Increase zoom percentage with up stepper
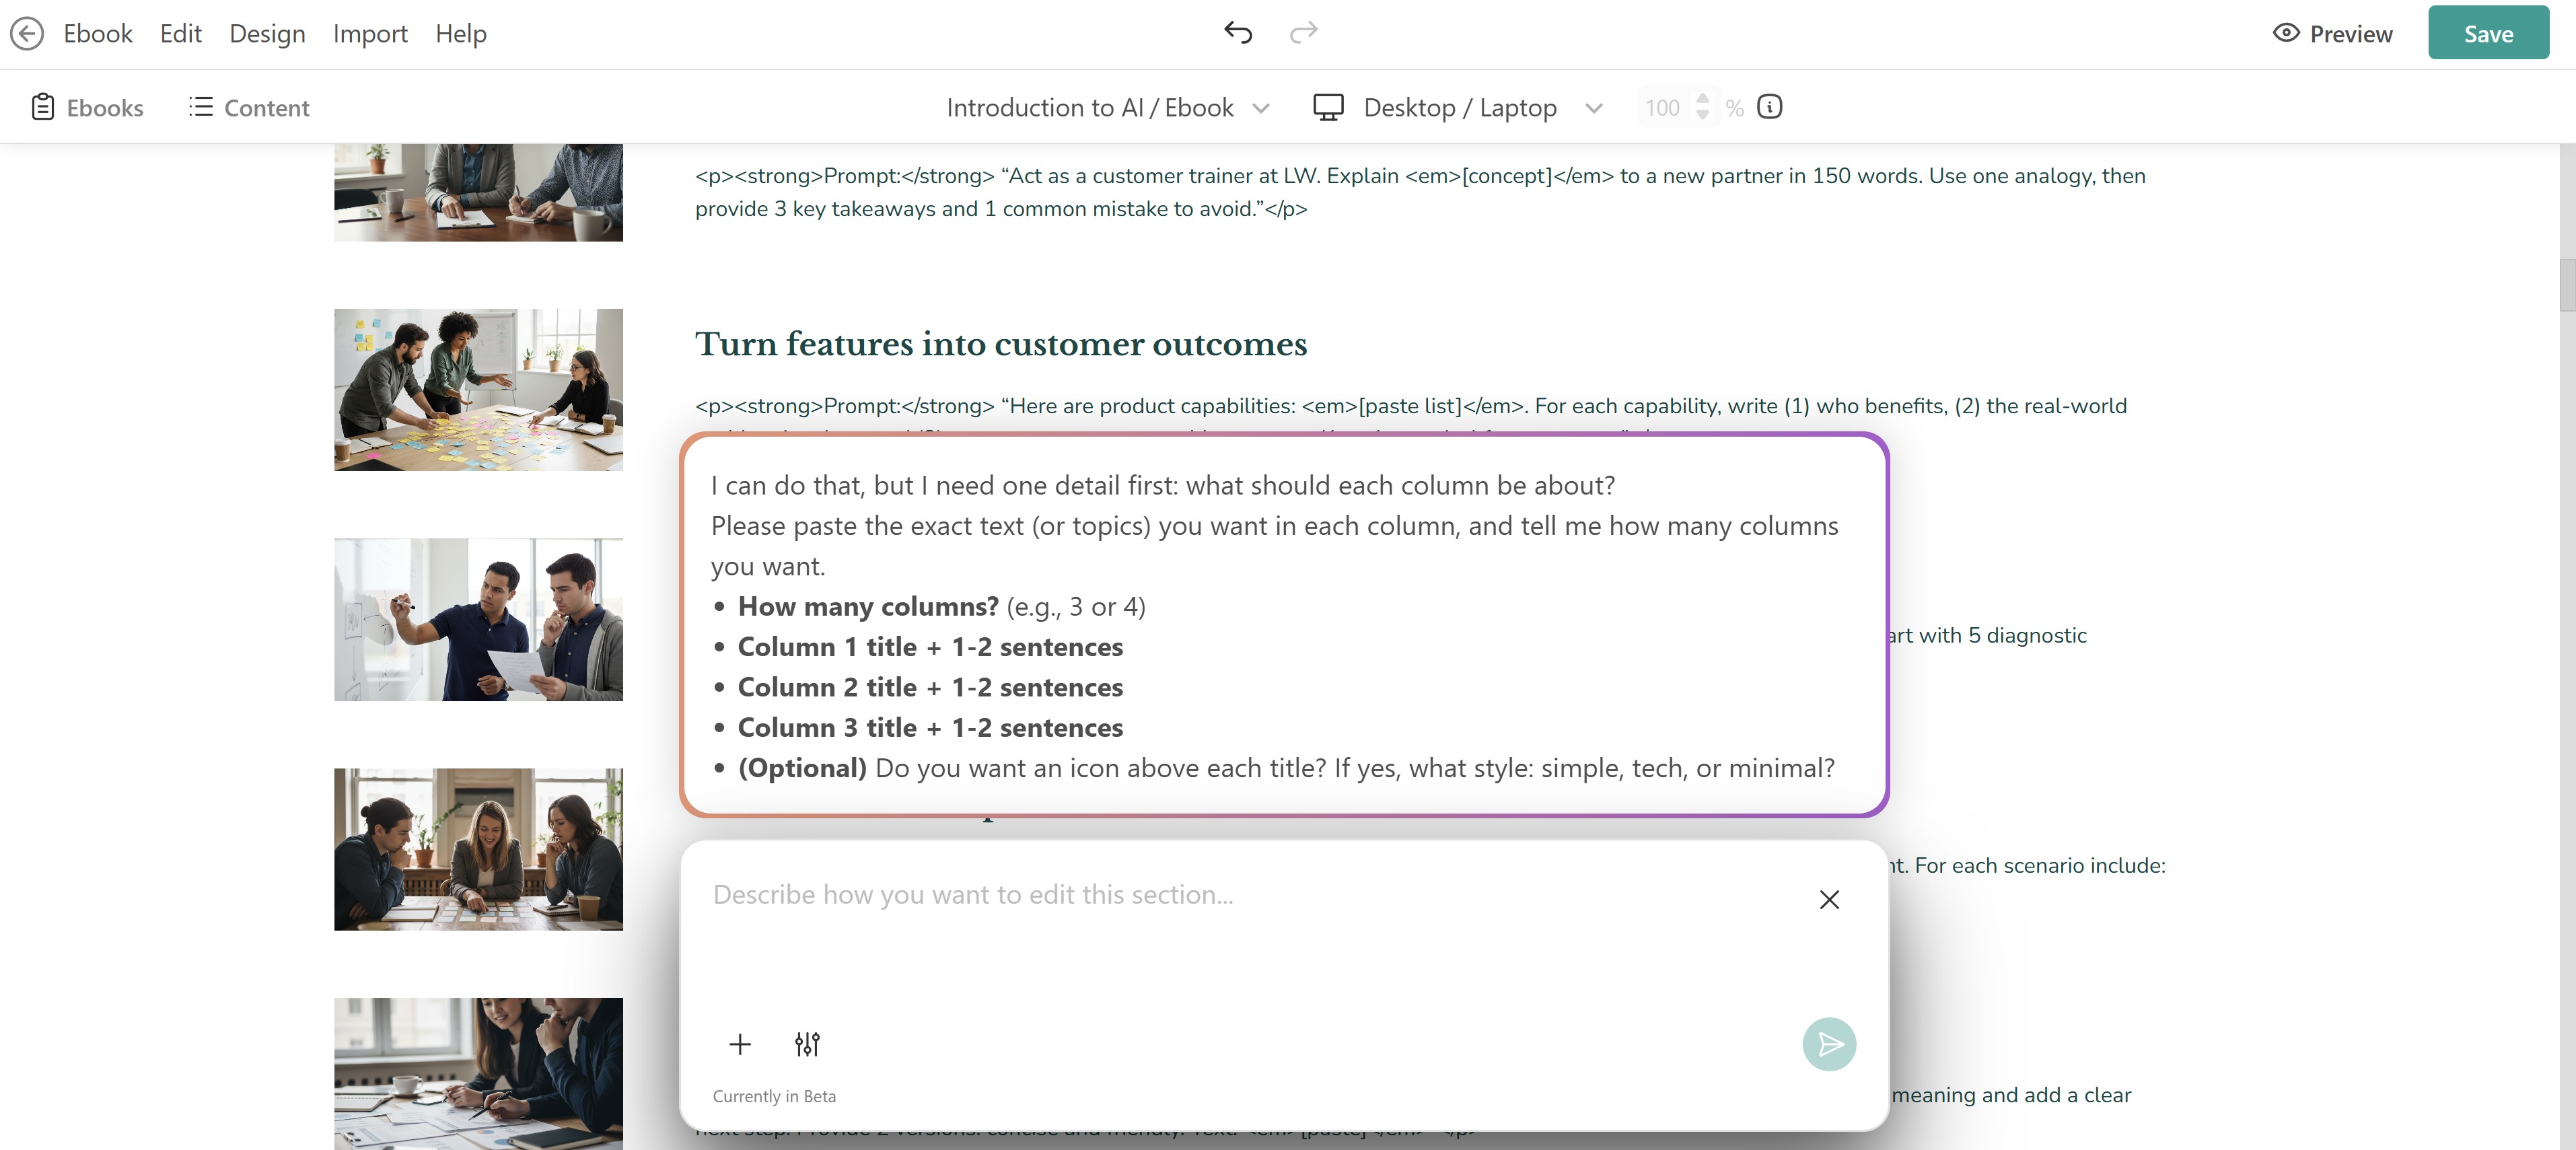This screenshot has width=2576, height=1150. tap(1703, 98)
